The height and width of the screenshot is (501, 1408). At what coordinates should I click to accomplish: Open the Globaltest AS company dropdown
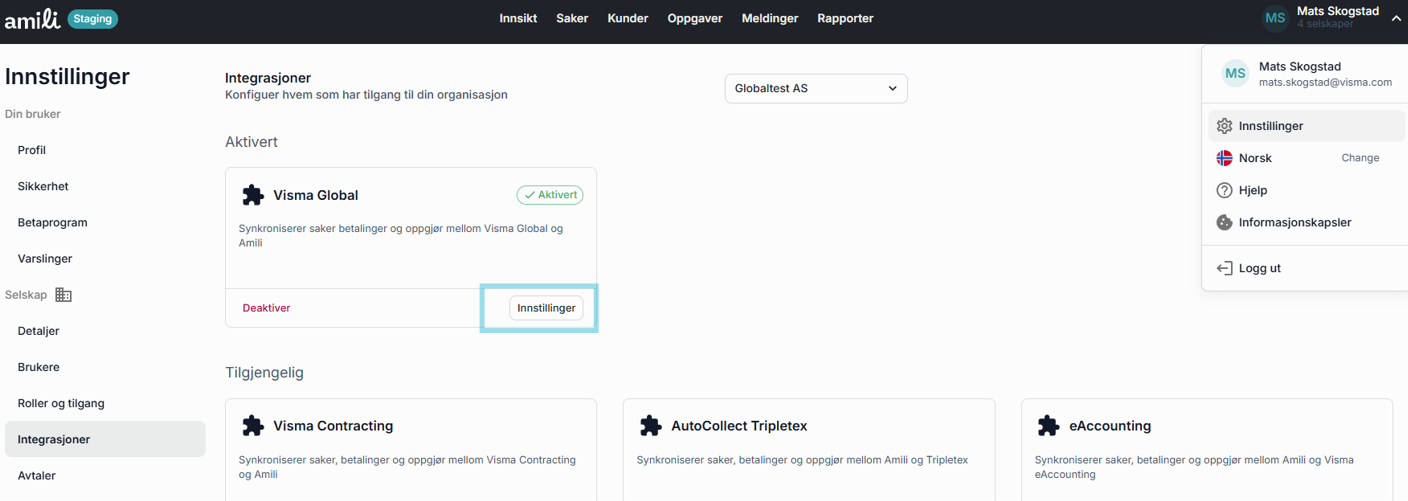point(816,88)
